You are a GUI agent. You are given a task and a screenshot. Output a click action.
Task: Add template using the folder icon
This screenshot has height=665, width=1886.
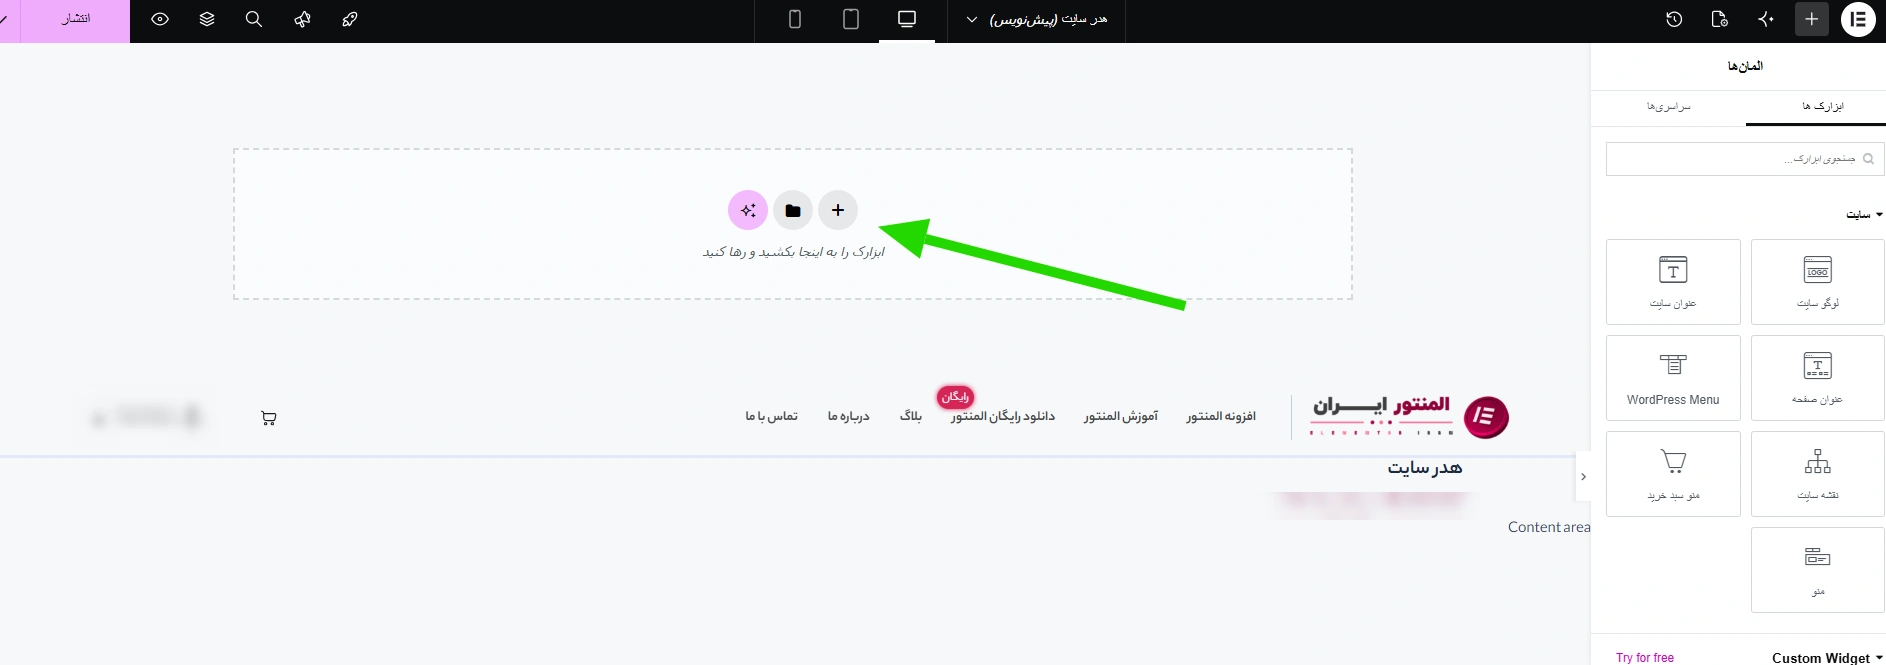(x=793, y=210)
